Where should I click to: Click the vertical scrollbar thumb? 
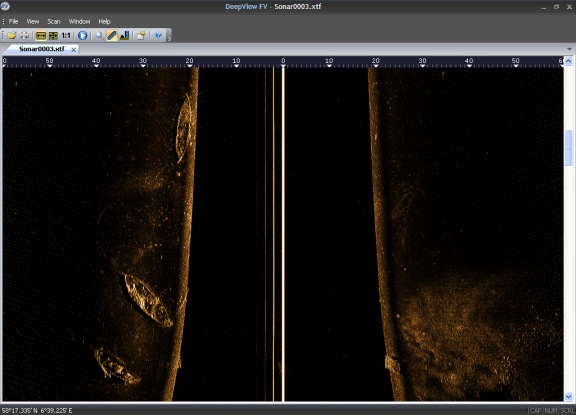[x=568, y=148]
